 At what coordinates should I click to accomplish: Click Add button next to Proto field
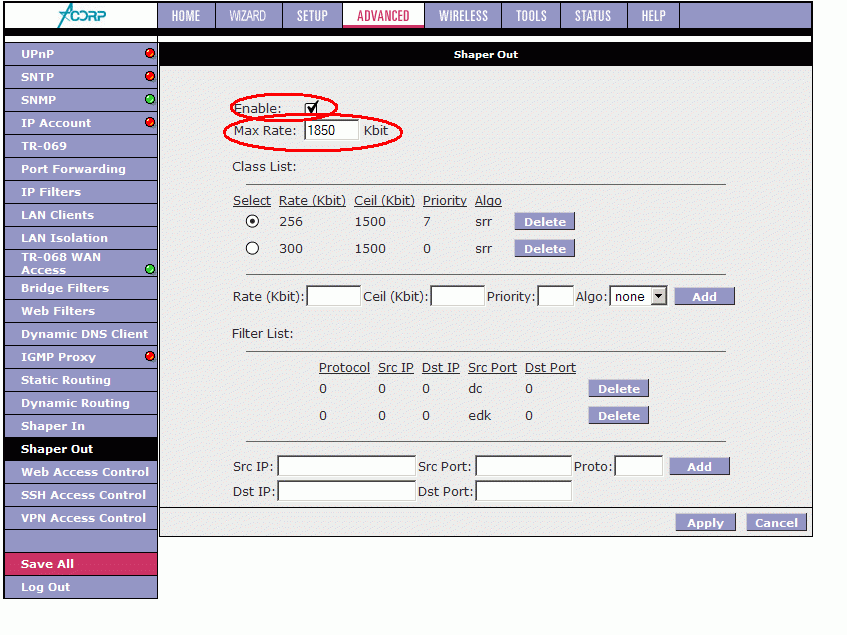(x=700, y=467)
